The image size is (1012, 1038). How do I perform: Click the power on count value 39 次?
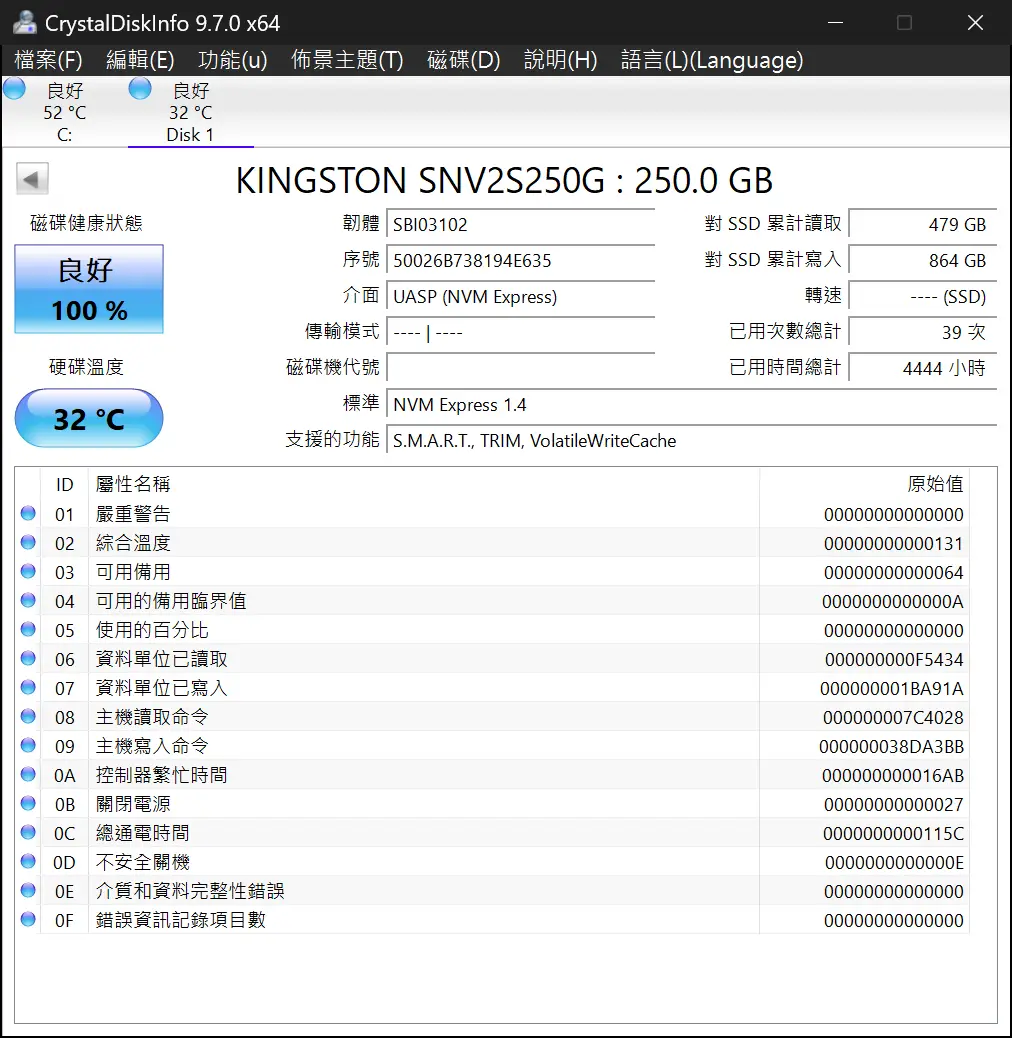(923, 332)
